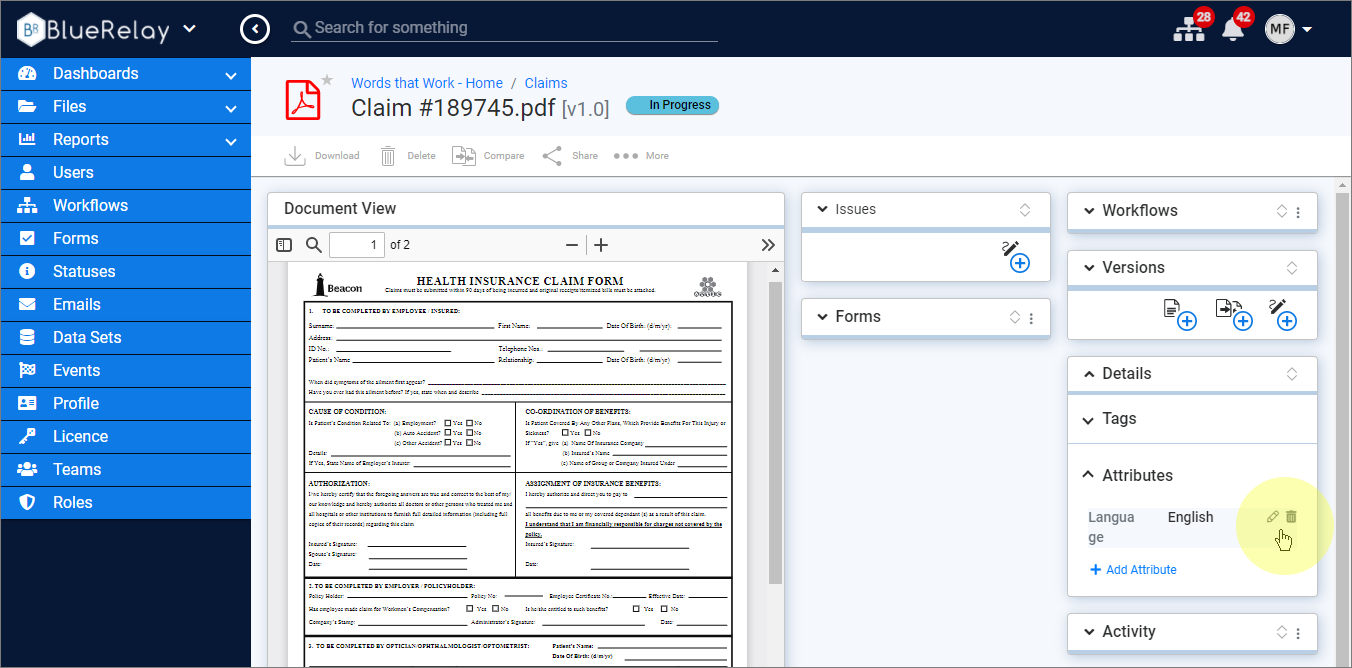
Task: Zoom out of the PDF
Action: coord(572,245)
